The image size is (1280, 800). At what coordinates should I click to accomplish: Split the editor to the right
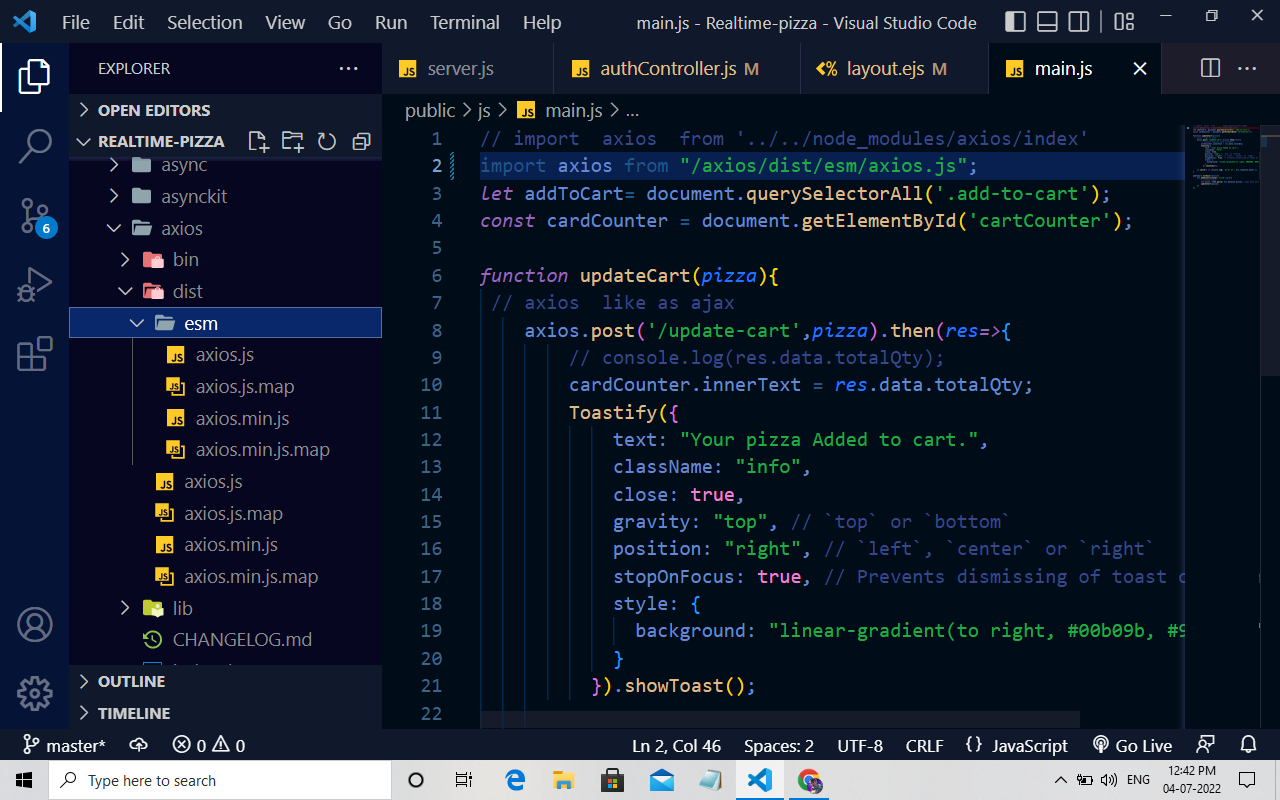tap(1210, 69)
